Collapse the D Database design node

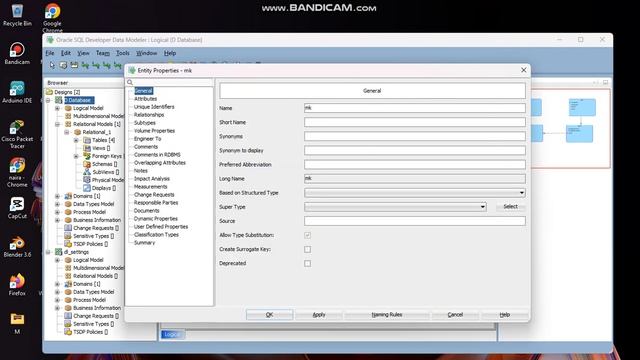point(48,100)
